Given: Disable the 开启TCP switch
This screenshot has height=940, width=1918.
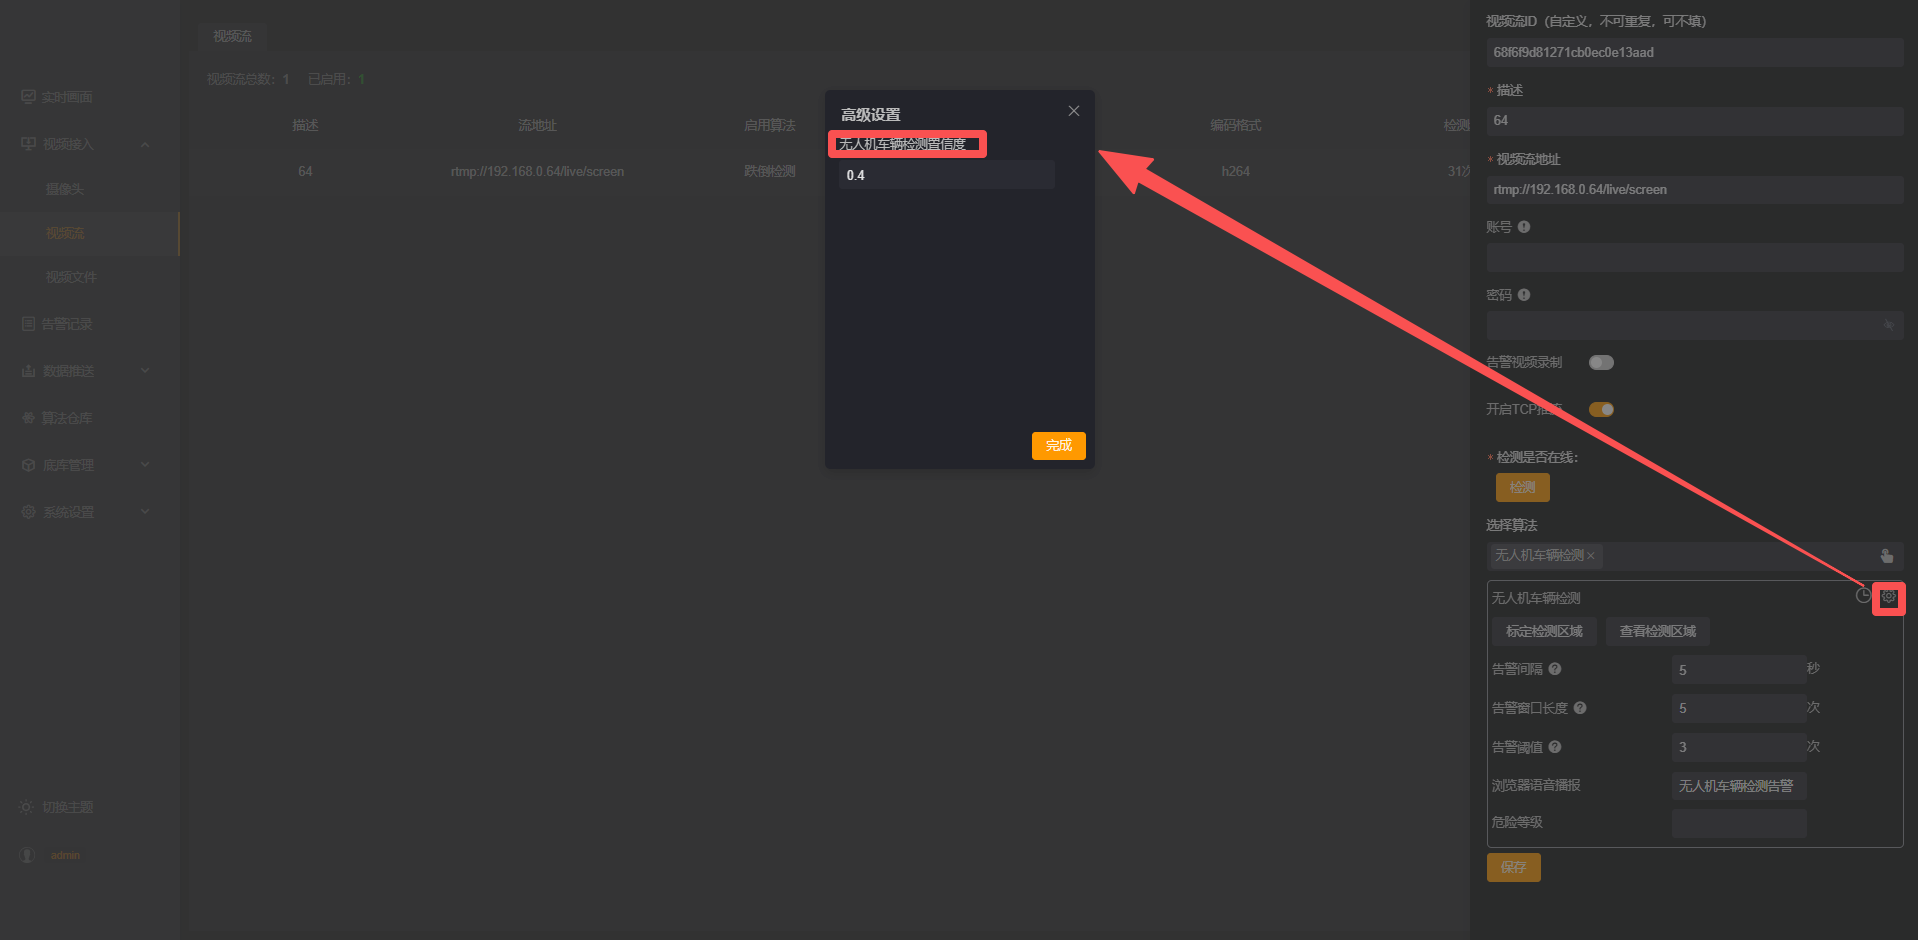Looking at the screenshot, I should coord(1601,410).
